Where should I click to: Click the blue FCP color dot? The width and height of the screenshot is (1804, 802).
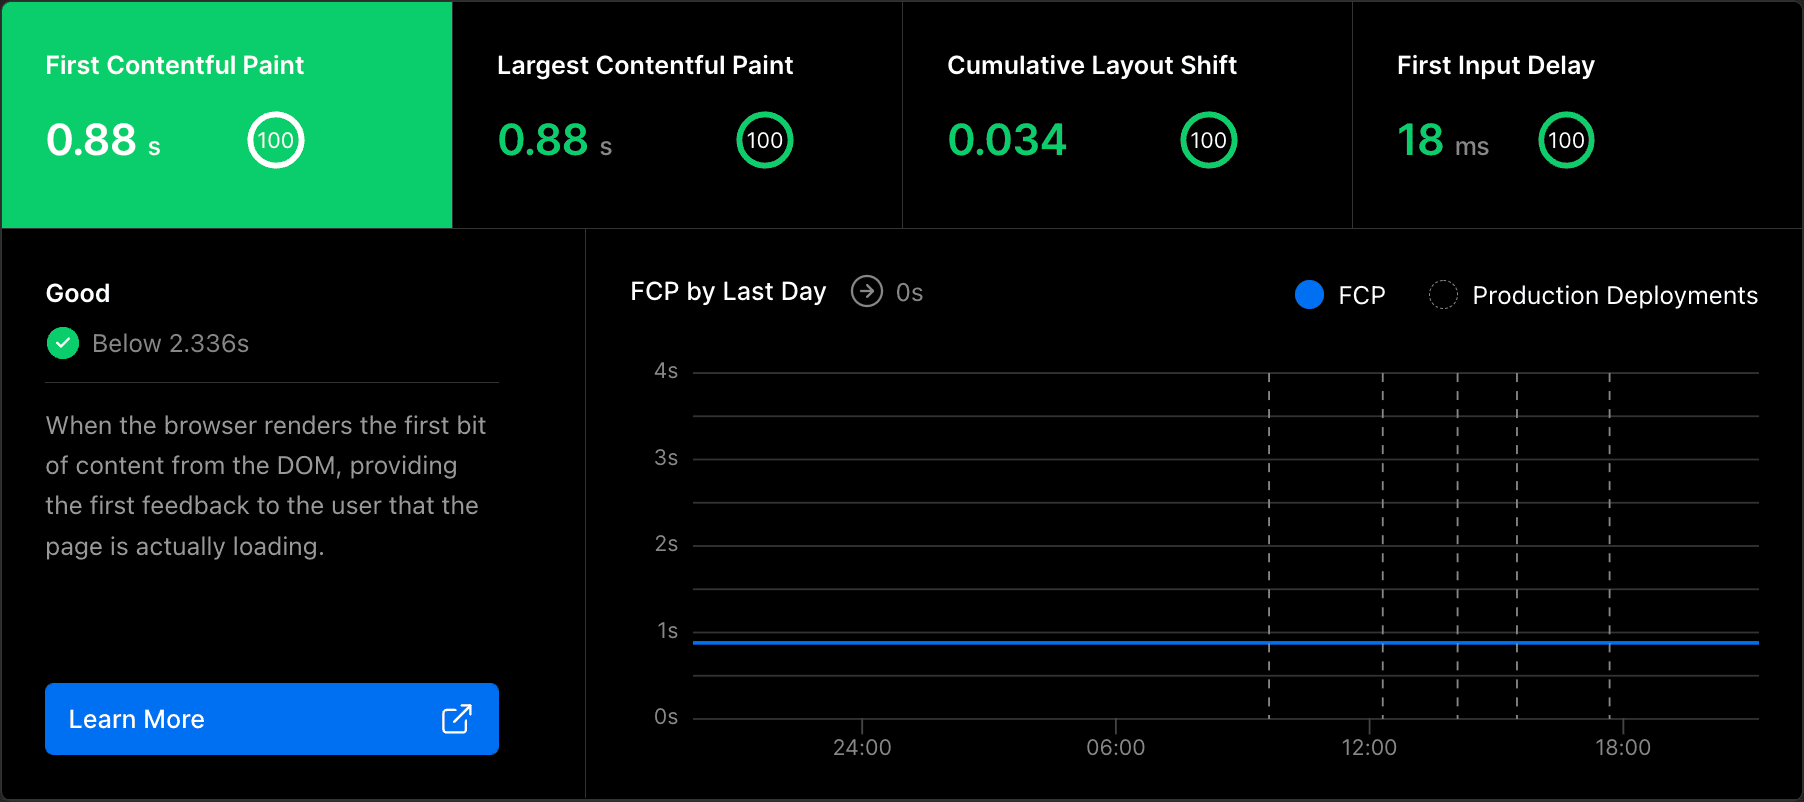click(1309, 295)
